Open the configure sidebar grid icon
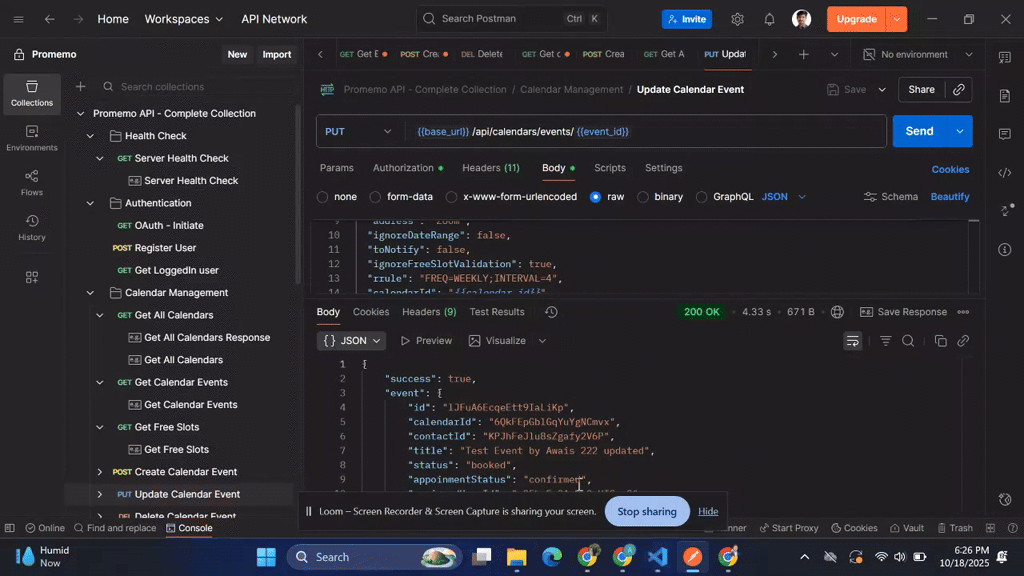 31,278
